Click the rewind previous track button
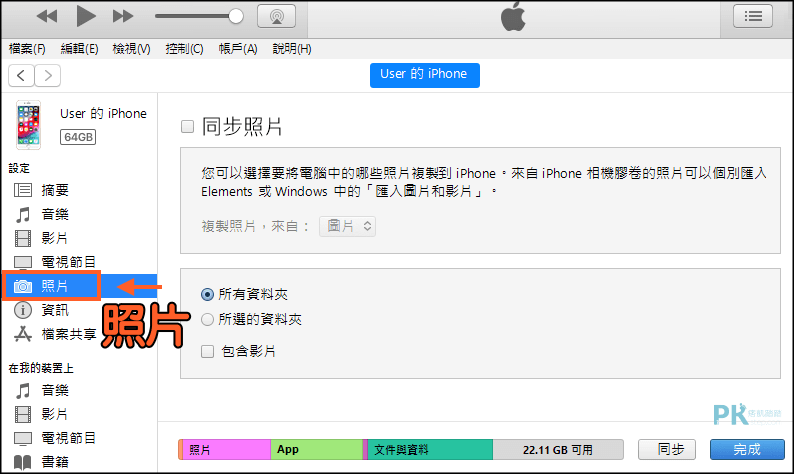The height and width of the screenshot is (474, 794). pos(47,16)
